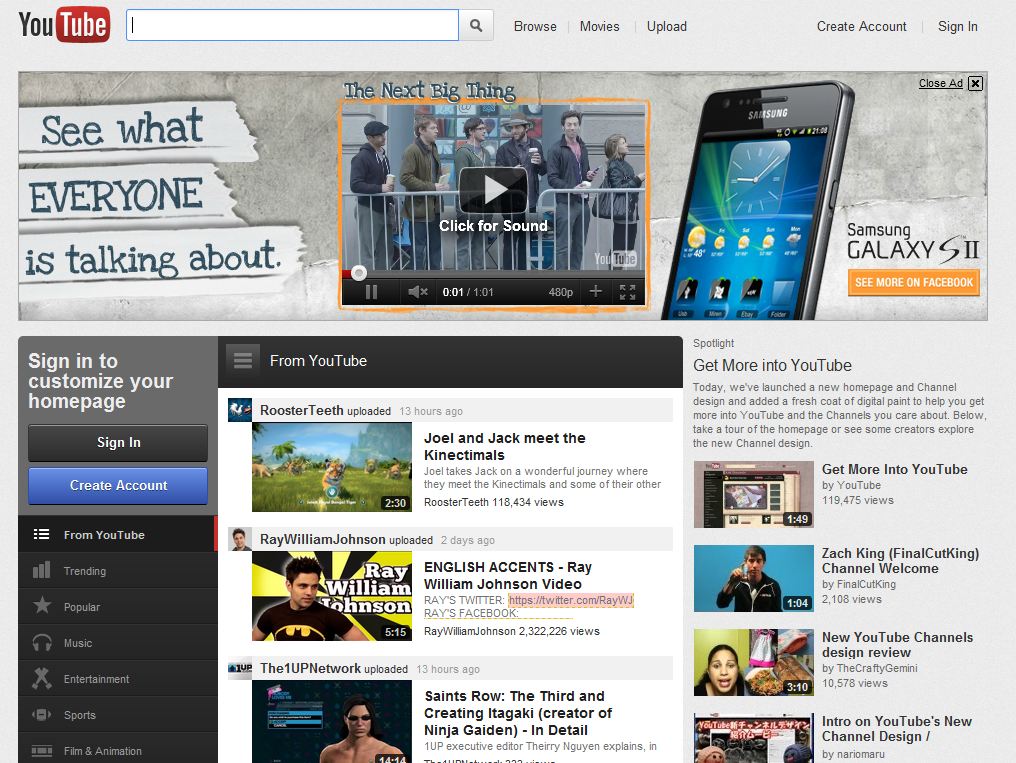This screenshot has height=763, width=1016.
Task: Close the Samsung banner ad
Action: pyautogui.click(x=974, y=83)
